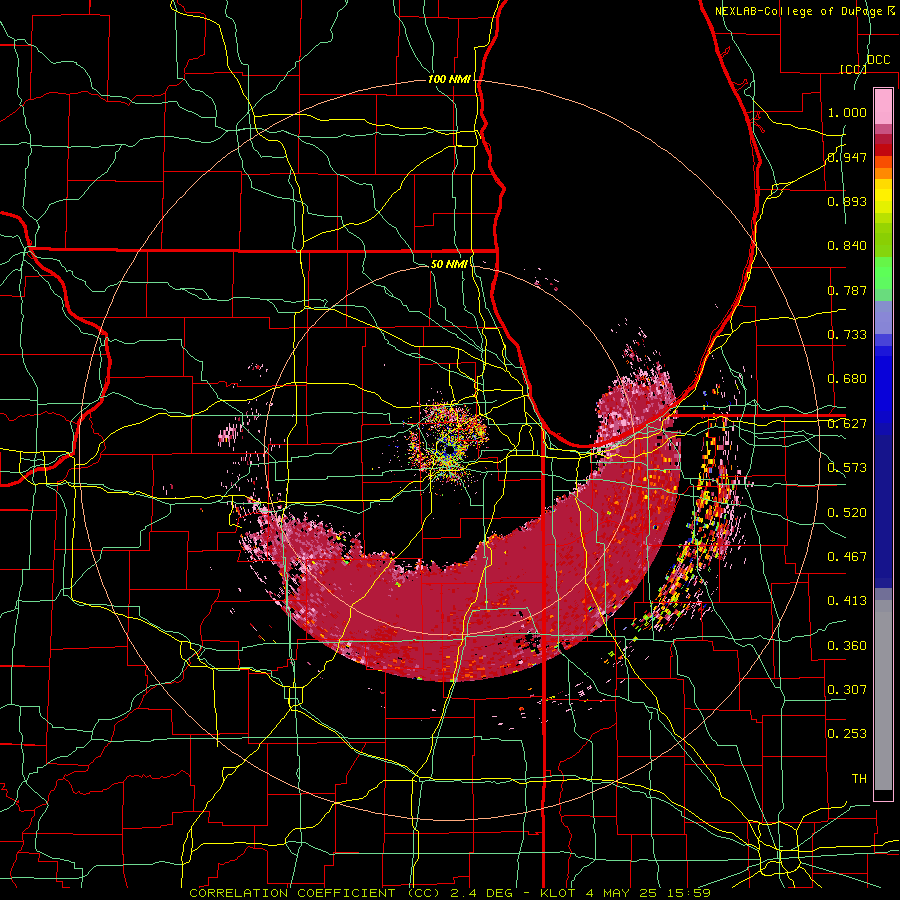Click the 0.413 scale value
This screenshot has width=900, height=900.
pyautogui.click(x=847, y=601)
